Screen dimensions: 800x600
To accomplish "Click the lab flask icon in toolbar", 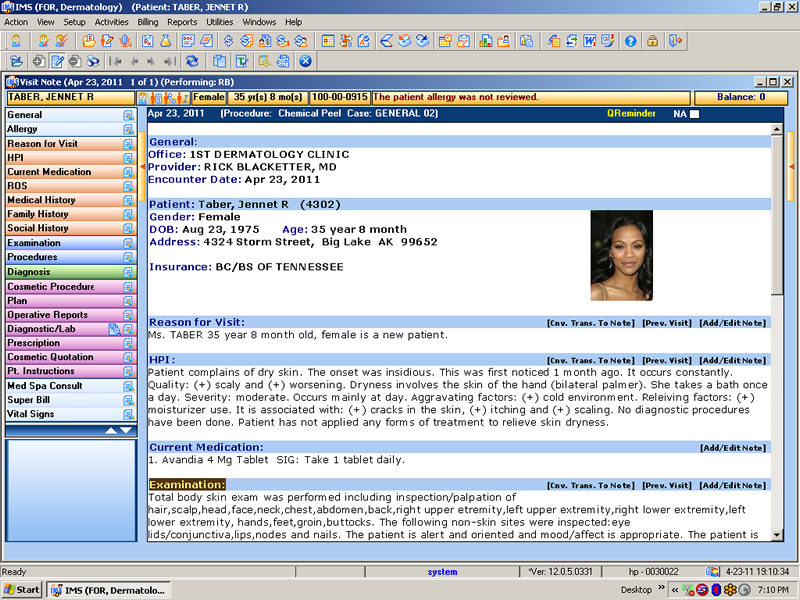I will (x=167, y=41).
